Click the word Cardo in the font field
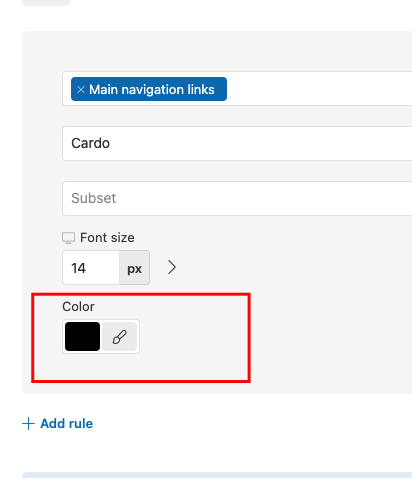The height and width of the screenshot is (478, 412). click(90, 143)
